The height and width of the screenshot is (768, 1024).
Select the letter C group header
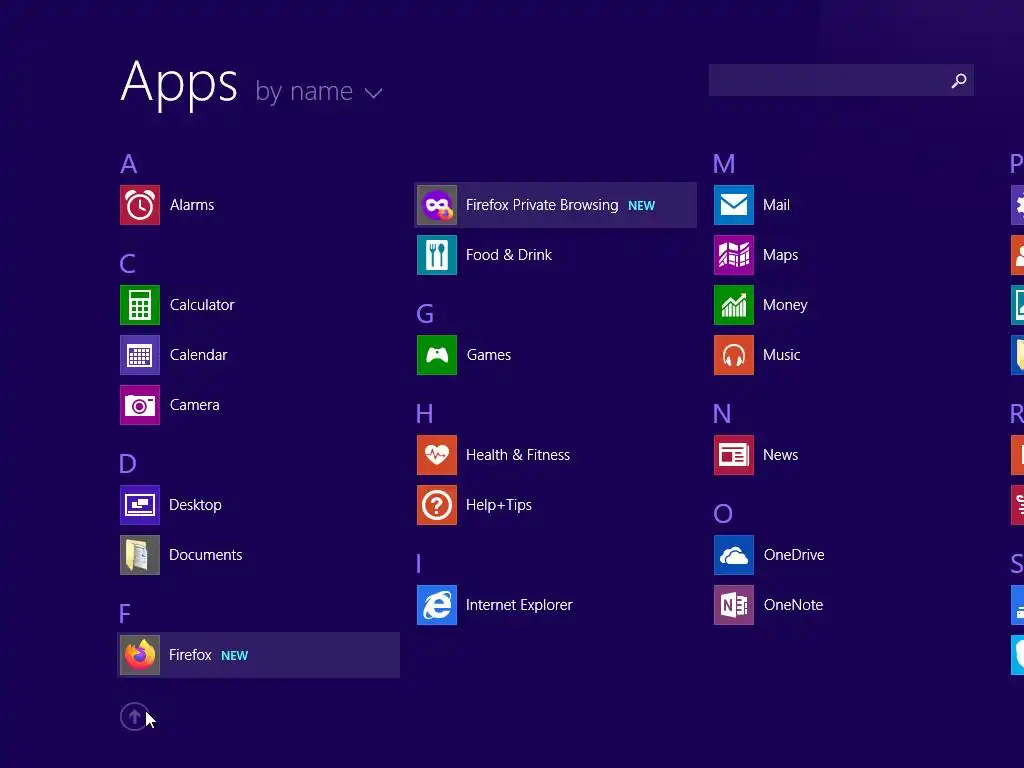128,264
